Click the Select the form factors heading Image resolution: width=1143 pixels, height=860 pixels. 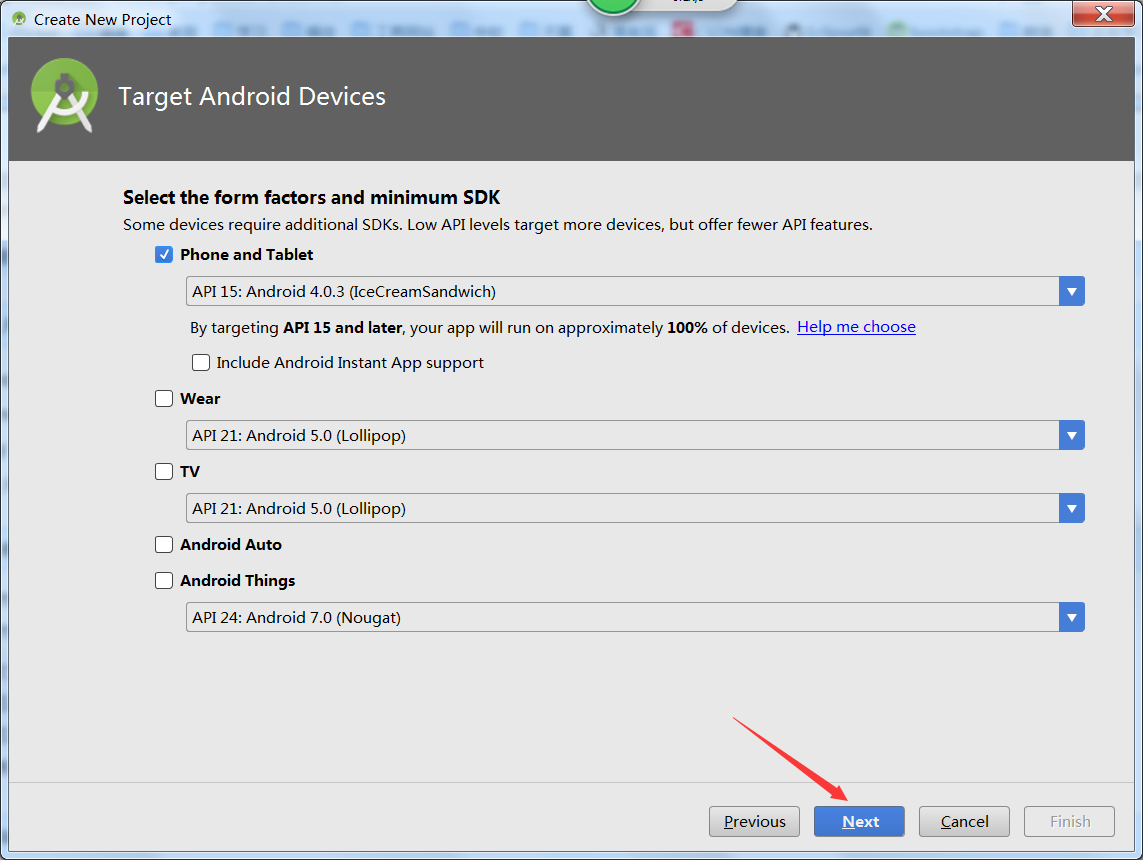[x=311, y=198]
